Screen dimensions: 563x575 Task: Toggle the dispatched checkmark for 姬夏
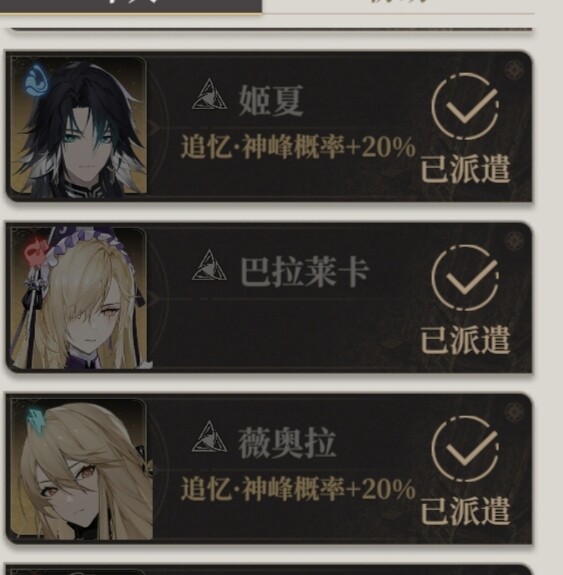(465, 107)
